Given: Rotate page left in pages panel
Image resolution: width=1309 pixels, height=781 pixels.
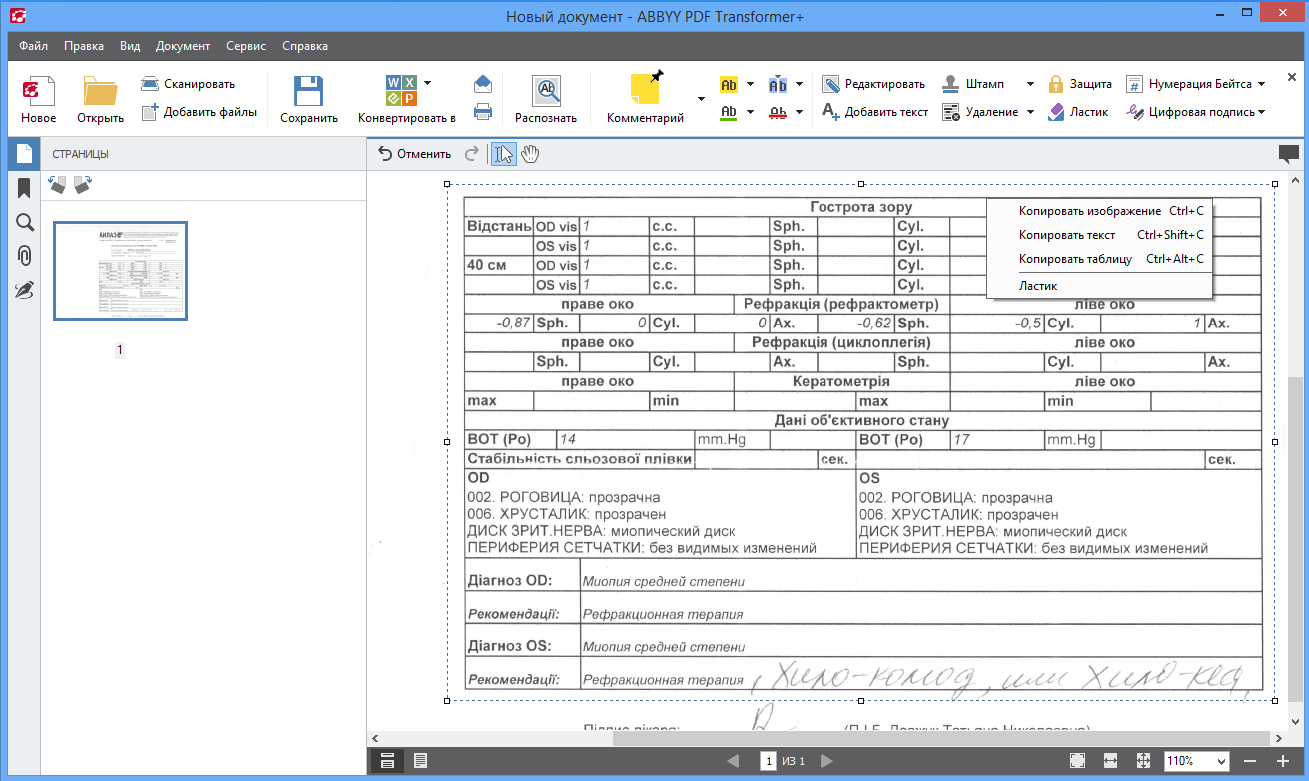Looking at the screenshot, I should pos(58,185).
